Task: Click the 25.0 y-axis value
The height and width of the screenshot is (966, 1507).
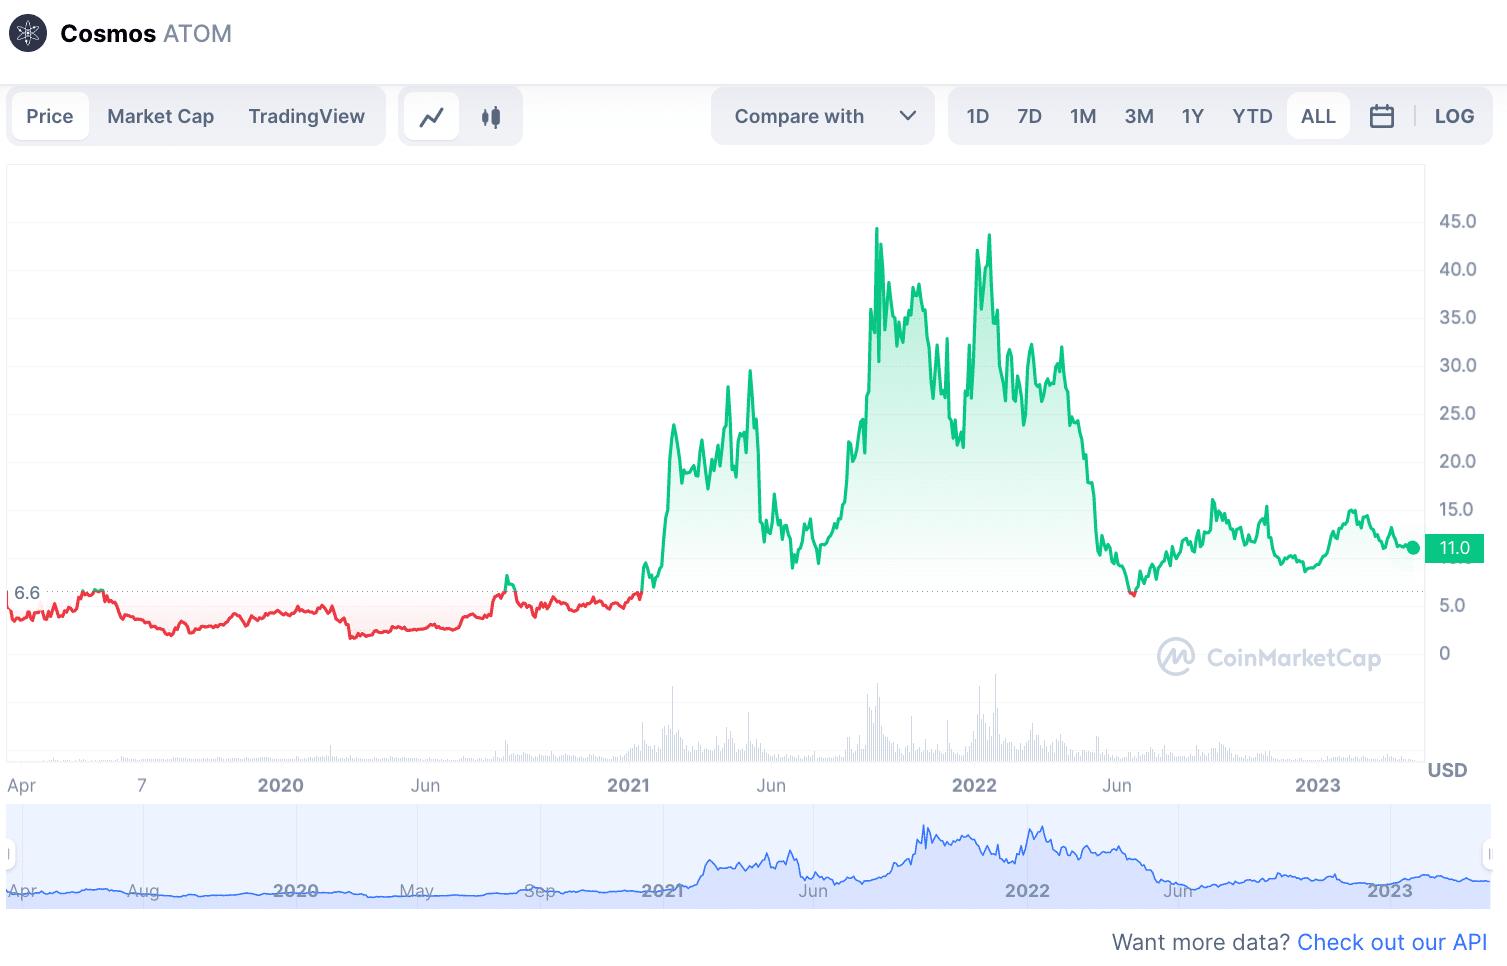Action: tap(1457, 413)
